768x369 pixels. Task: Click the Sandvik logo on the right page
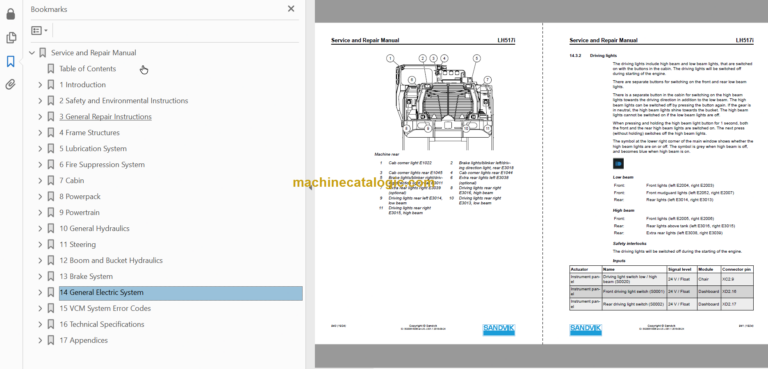tap(585, 330)
